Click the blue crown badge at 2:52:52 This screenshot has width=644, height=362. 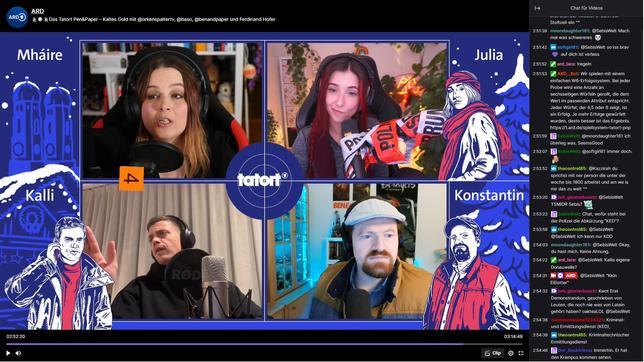[x=553, y=168]
